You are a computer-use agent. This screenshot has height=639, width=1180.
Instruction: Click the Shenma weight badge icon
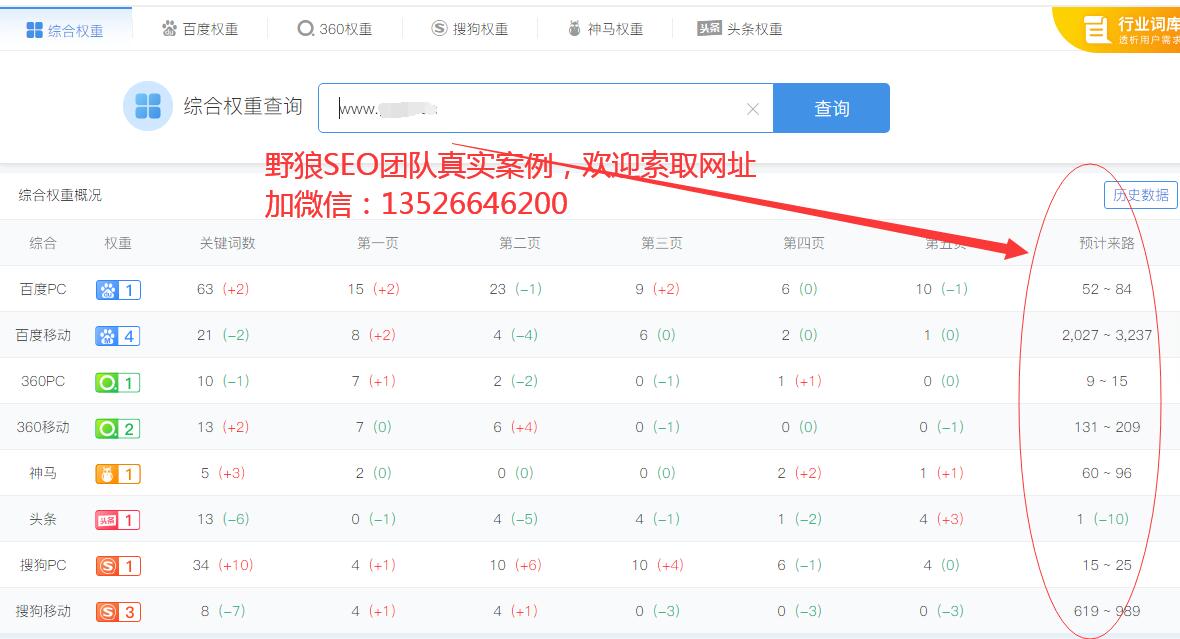click(118, 474)
